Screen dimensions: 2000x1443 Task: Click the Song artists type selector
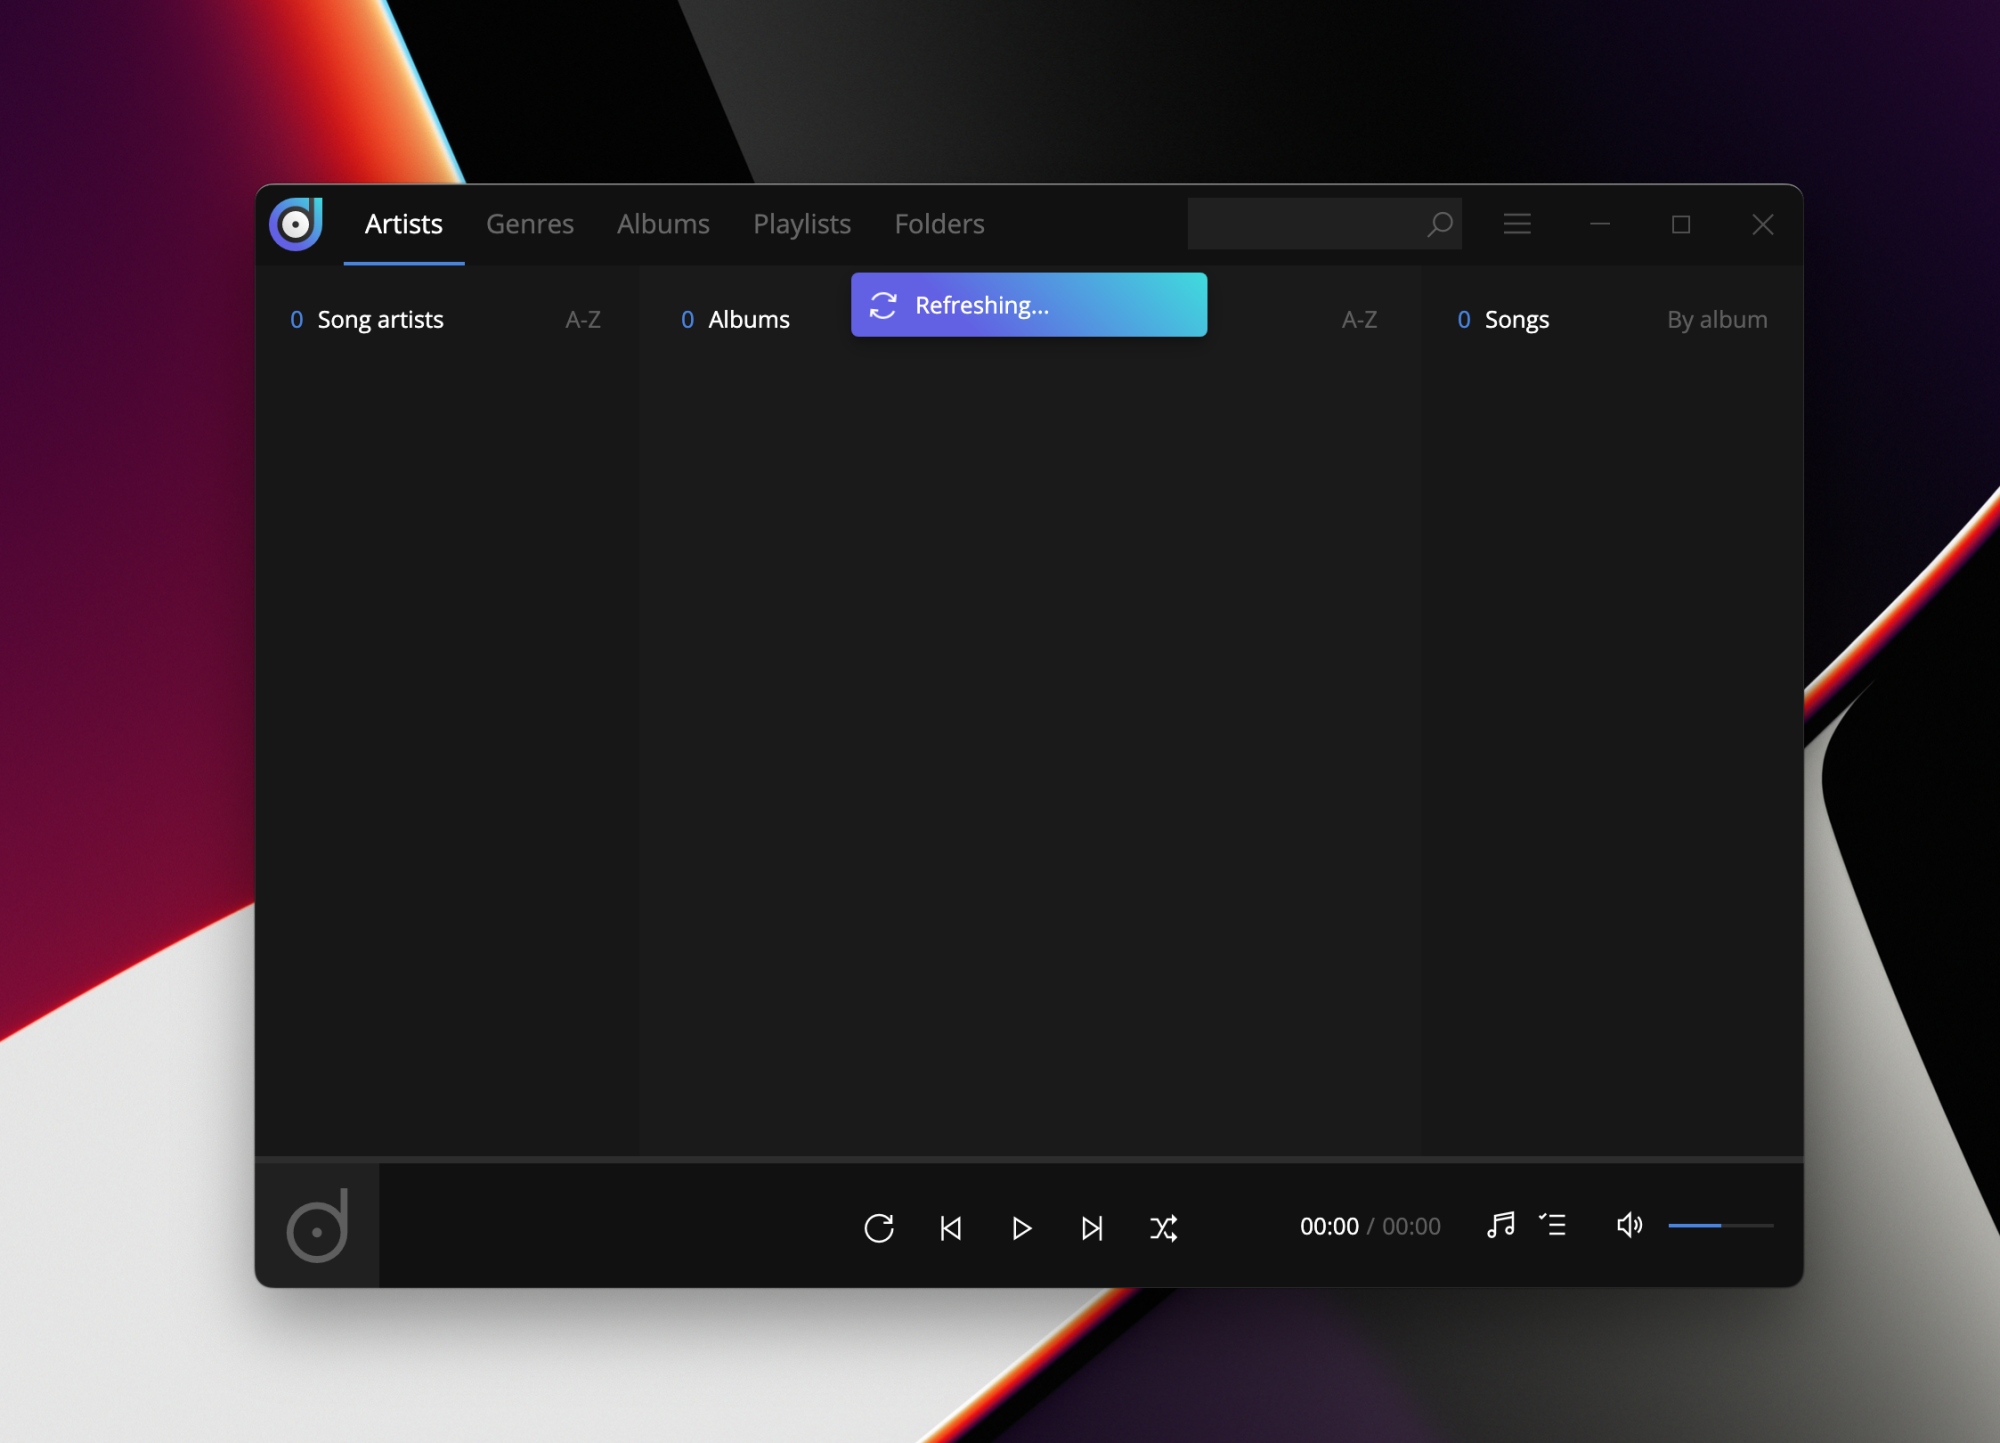point(380,320)
